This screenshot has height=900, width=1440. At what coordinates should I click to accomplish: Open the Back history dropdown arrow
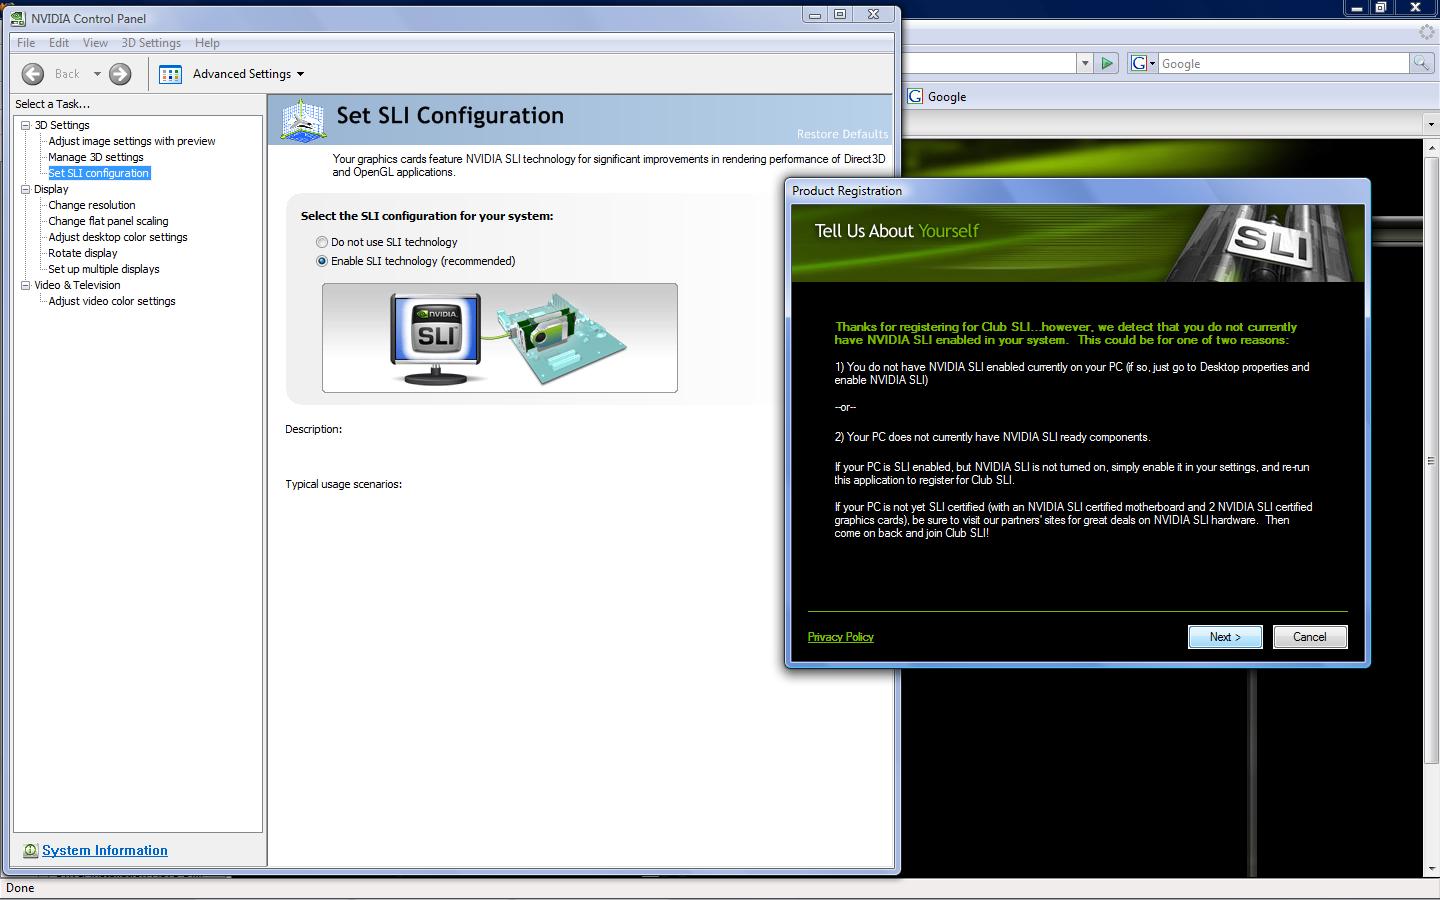97,74
